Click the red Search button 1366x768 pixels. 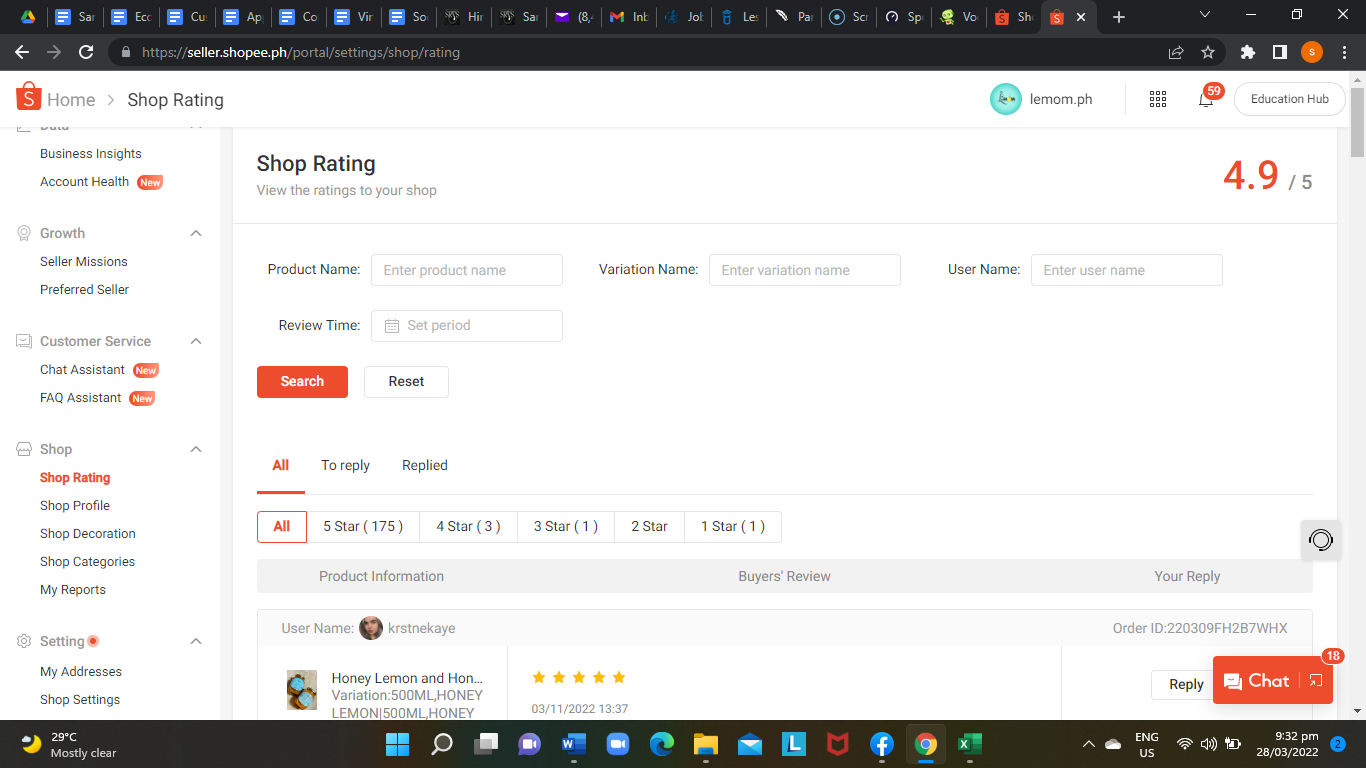pos(302,382)
